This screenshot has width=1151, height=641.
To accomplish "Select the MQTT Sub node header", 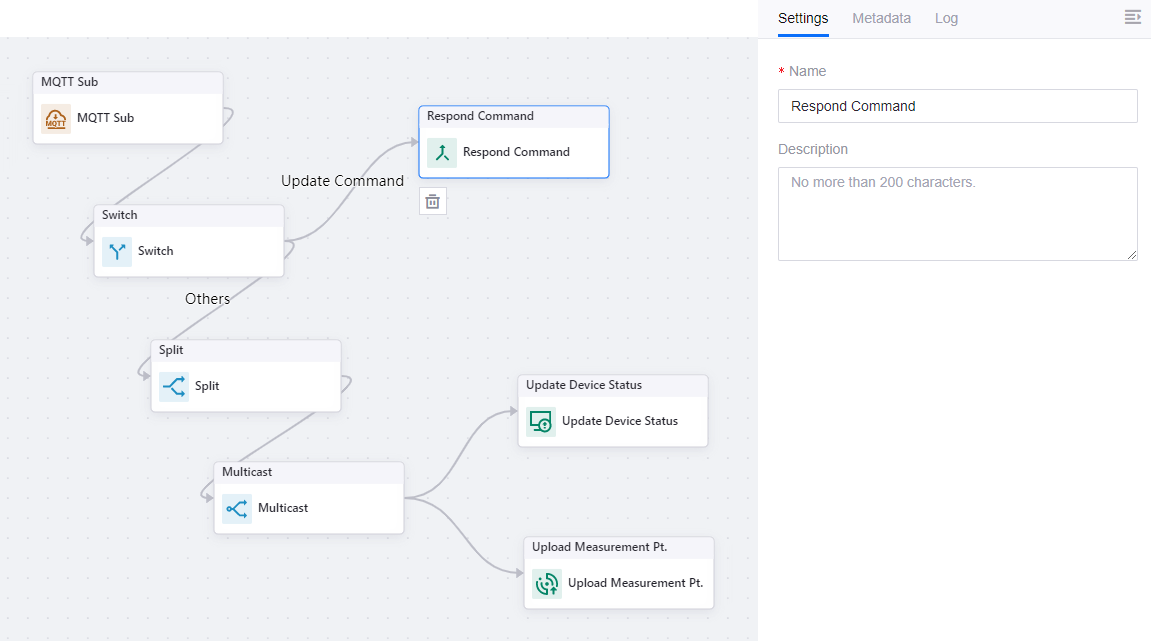I will click(127, 83).
